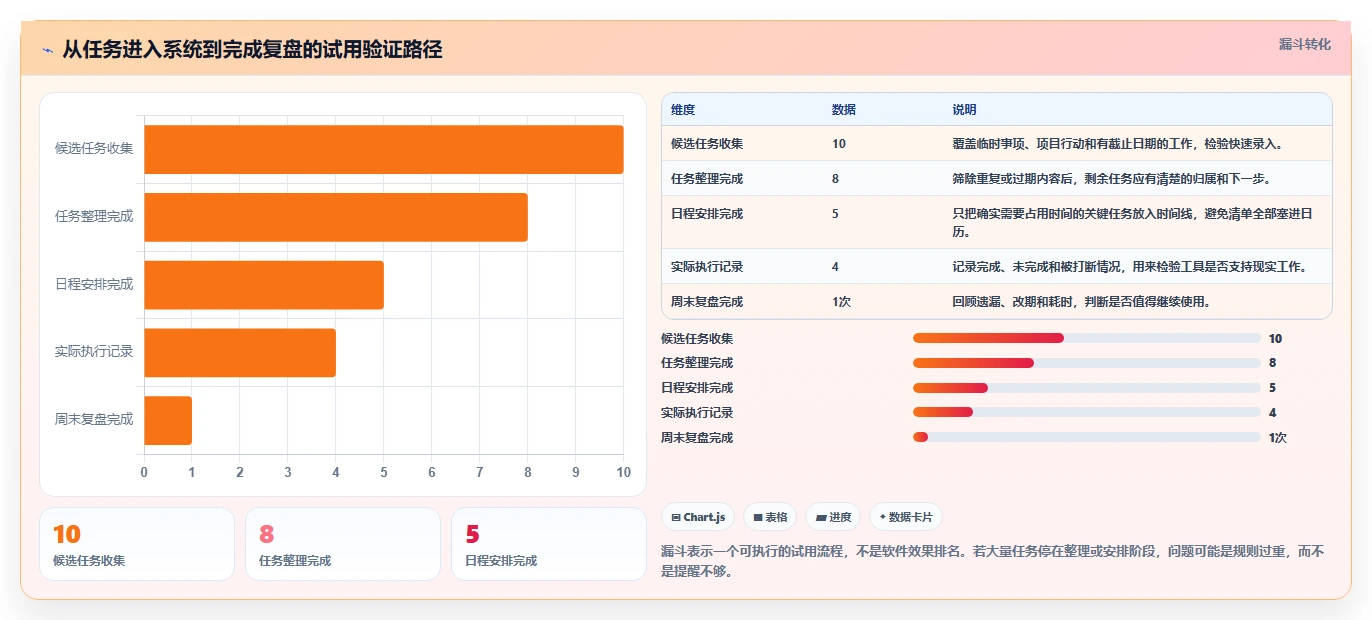Click the 日程安排完成 cell in the table
The width and height of the screenshot is (1372, 620).
pyautogui.click(x=707, y=213)
